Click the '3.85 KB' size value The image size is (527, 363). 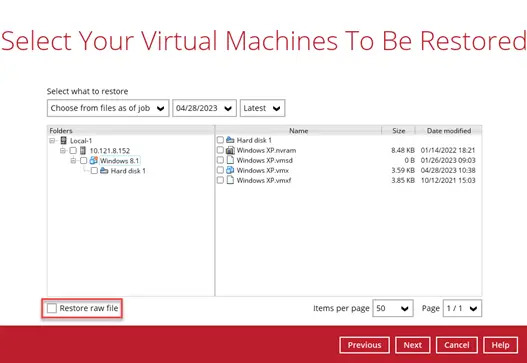(x=403, y=180)
